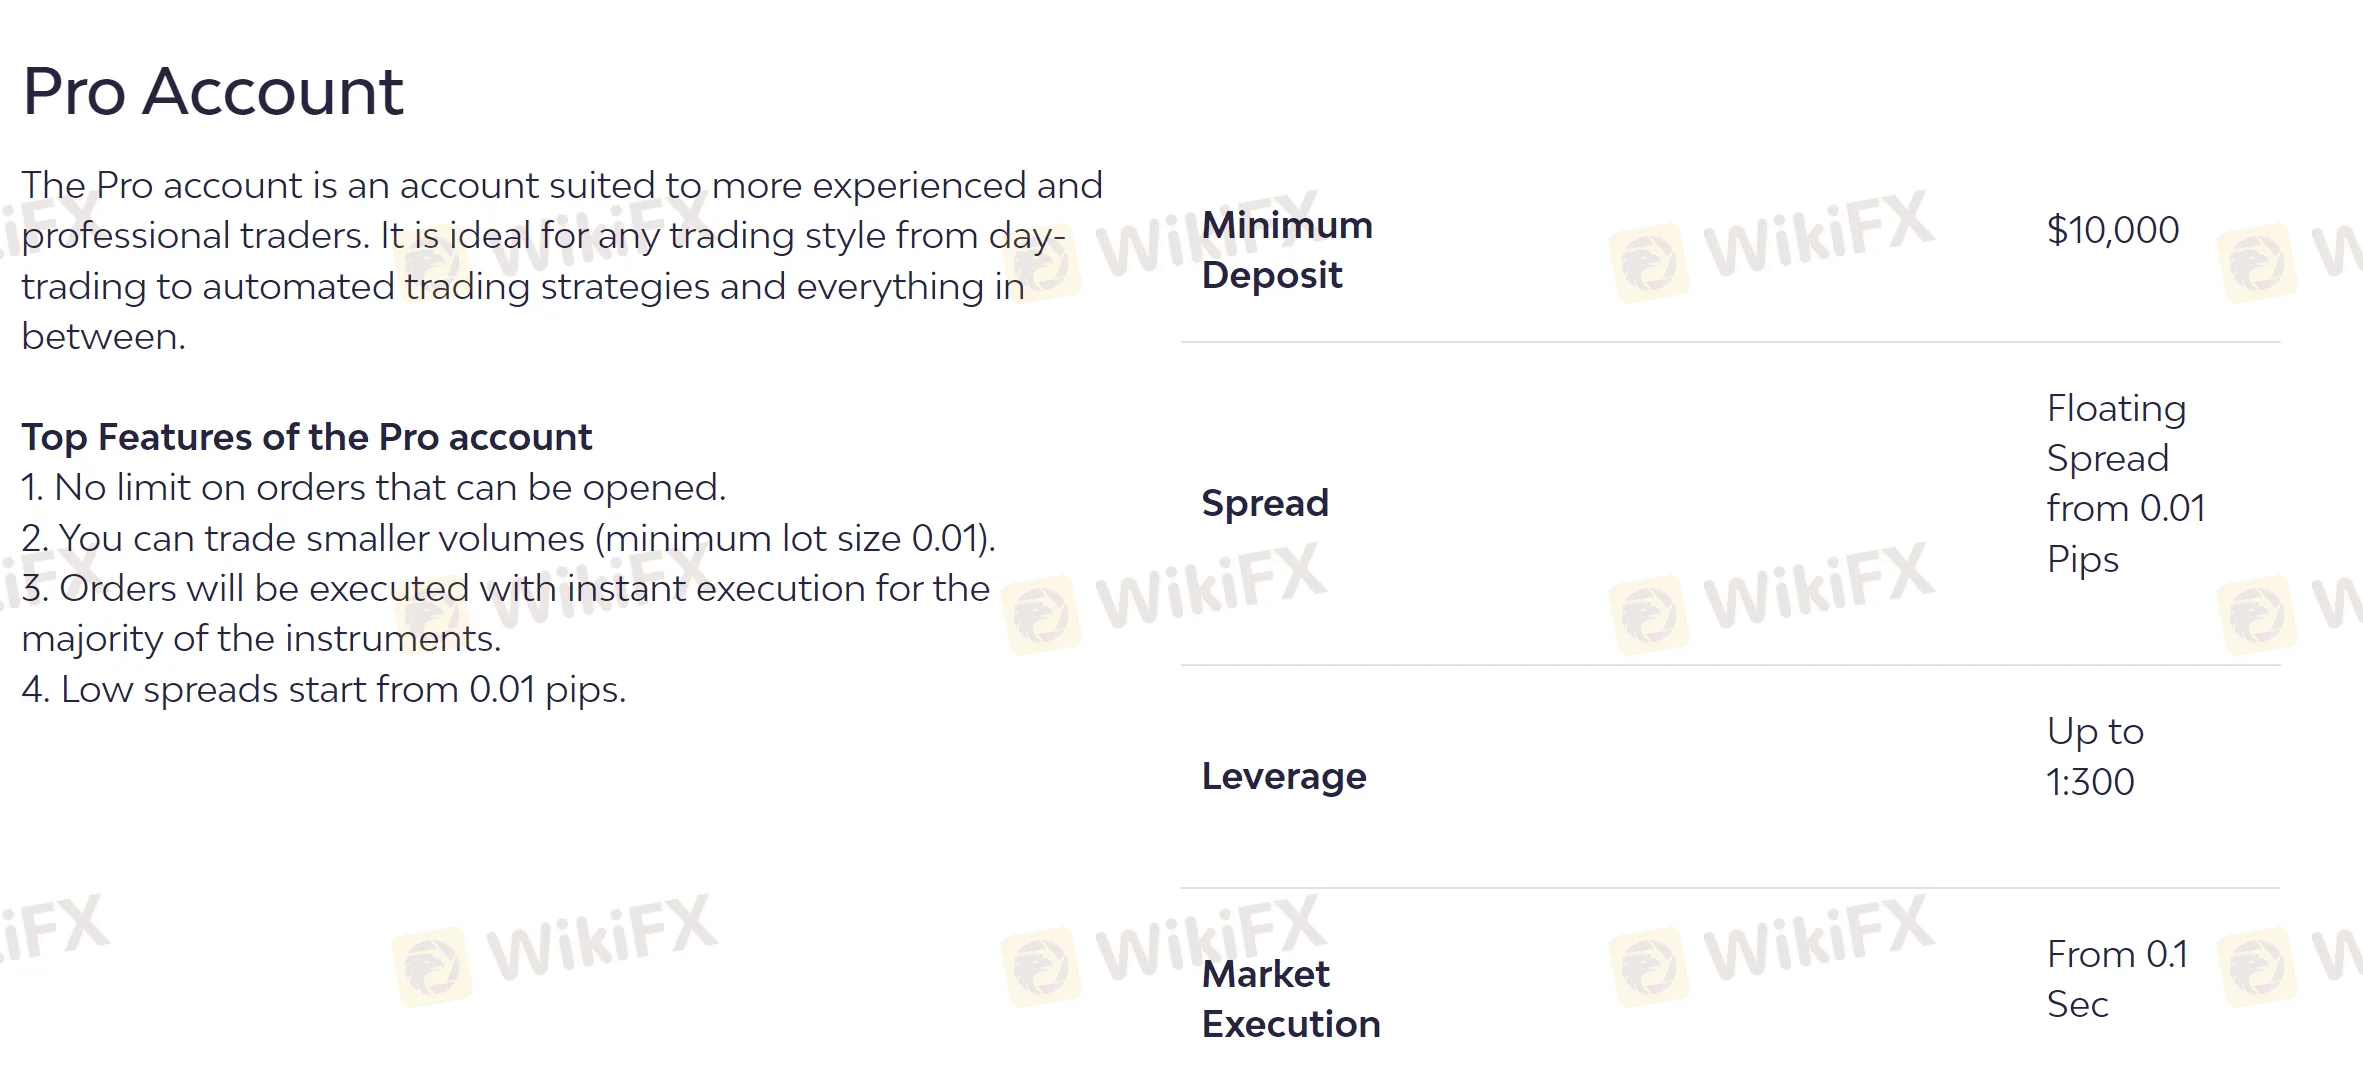
Task: Select the minimum lot size 0.01 feature
Action: pyautogui.click(x=509, y=538)
